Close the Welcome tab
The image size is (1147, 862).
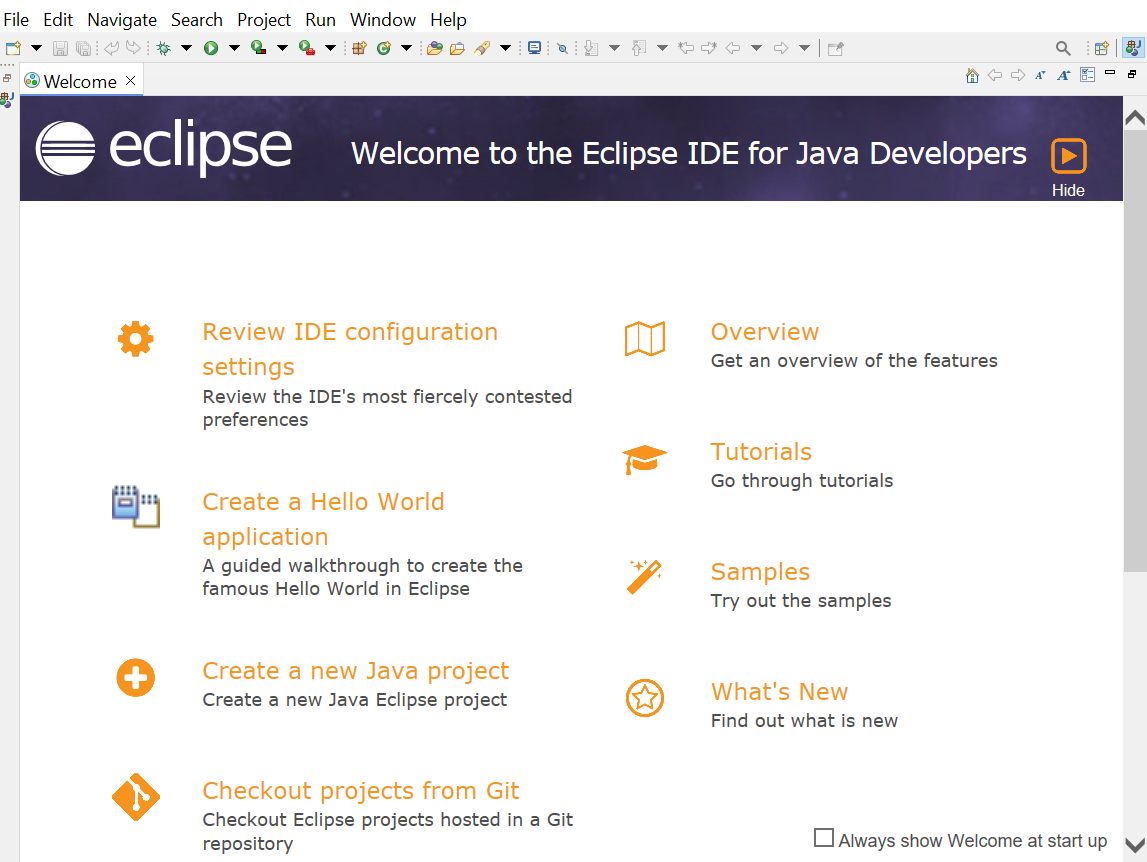coord(130,80)
